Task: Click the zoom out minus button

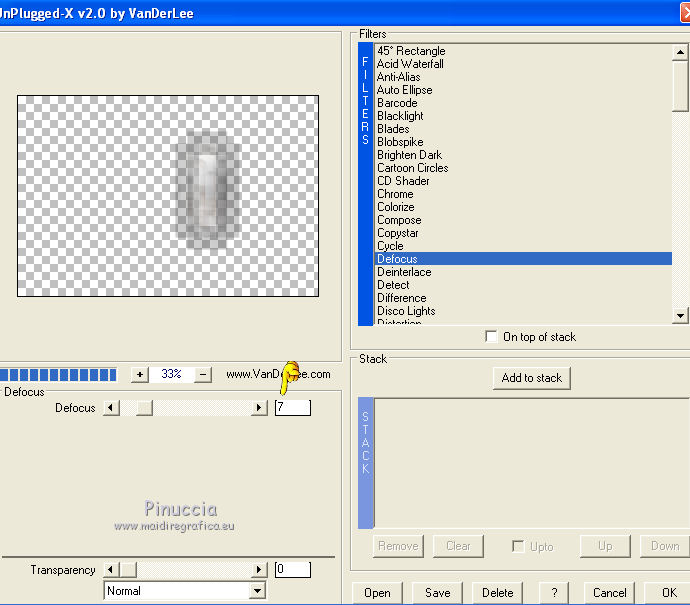Action: pyautogui.click(x=203, y=374)
